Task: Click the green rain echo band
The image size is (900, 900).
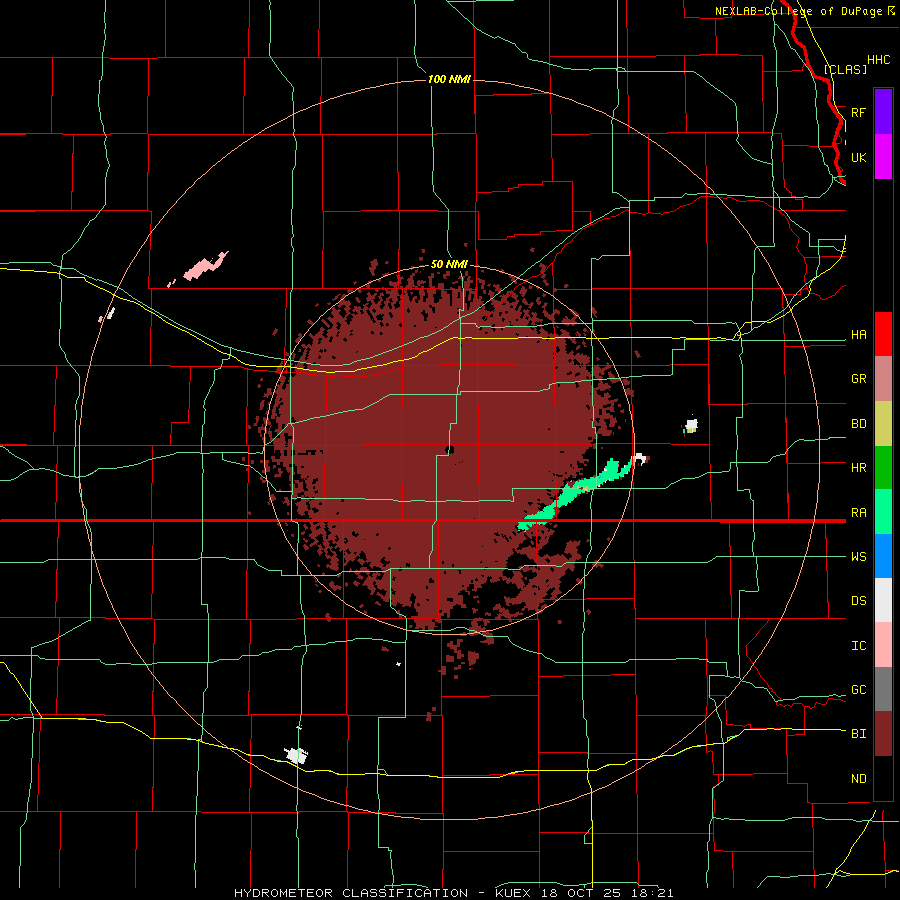Action: click(x=574, y=494)
